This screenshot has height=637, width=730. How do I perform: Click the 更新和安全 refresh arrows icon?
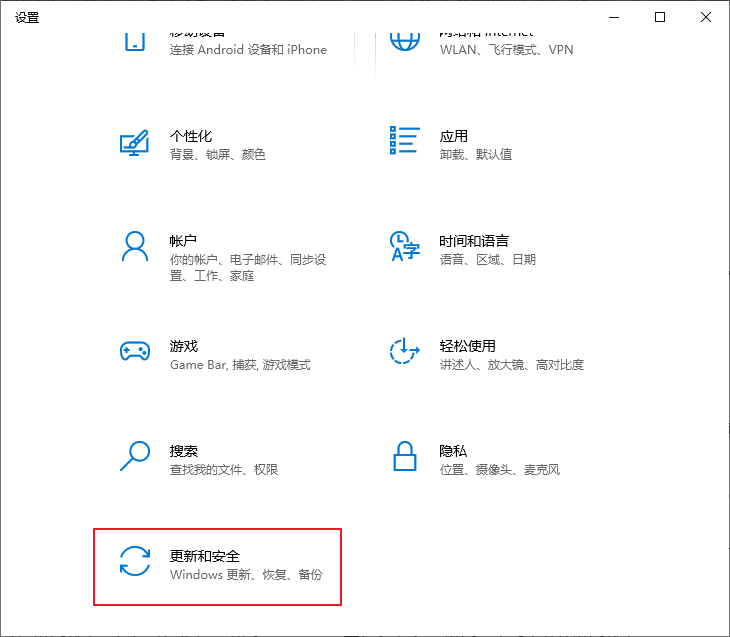[135, 561]
